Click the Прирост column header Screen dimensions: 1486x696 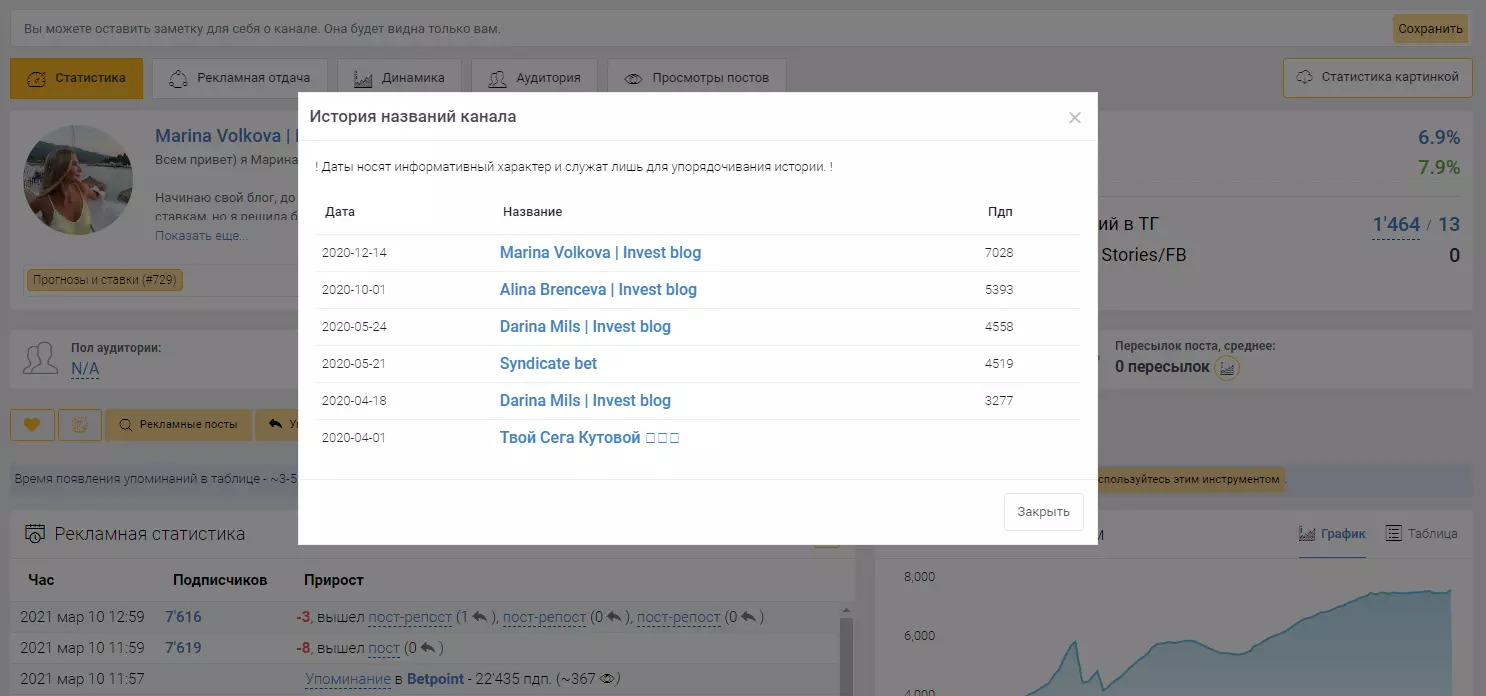click(x=334, y=580)
